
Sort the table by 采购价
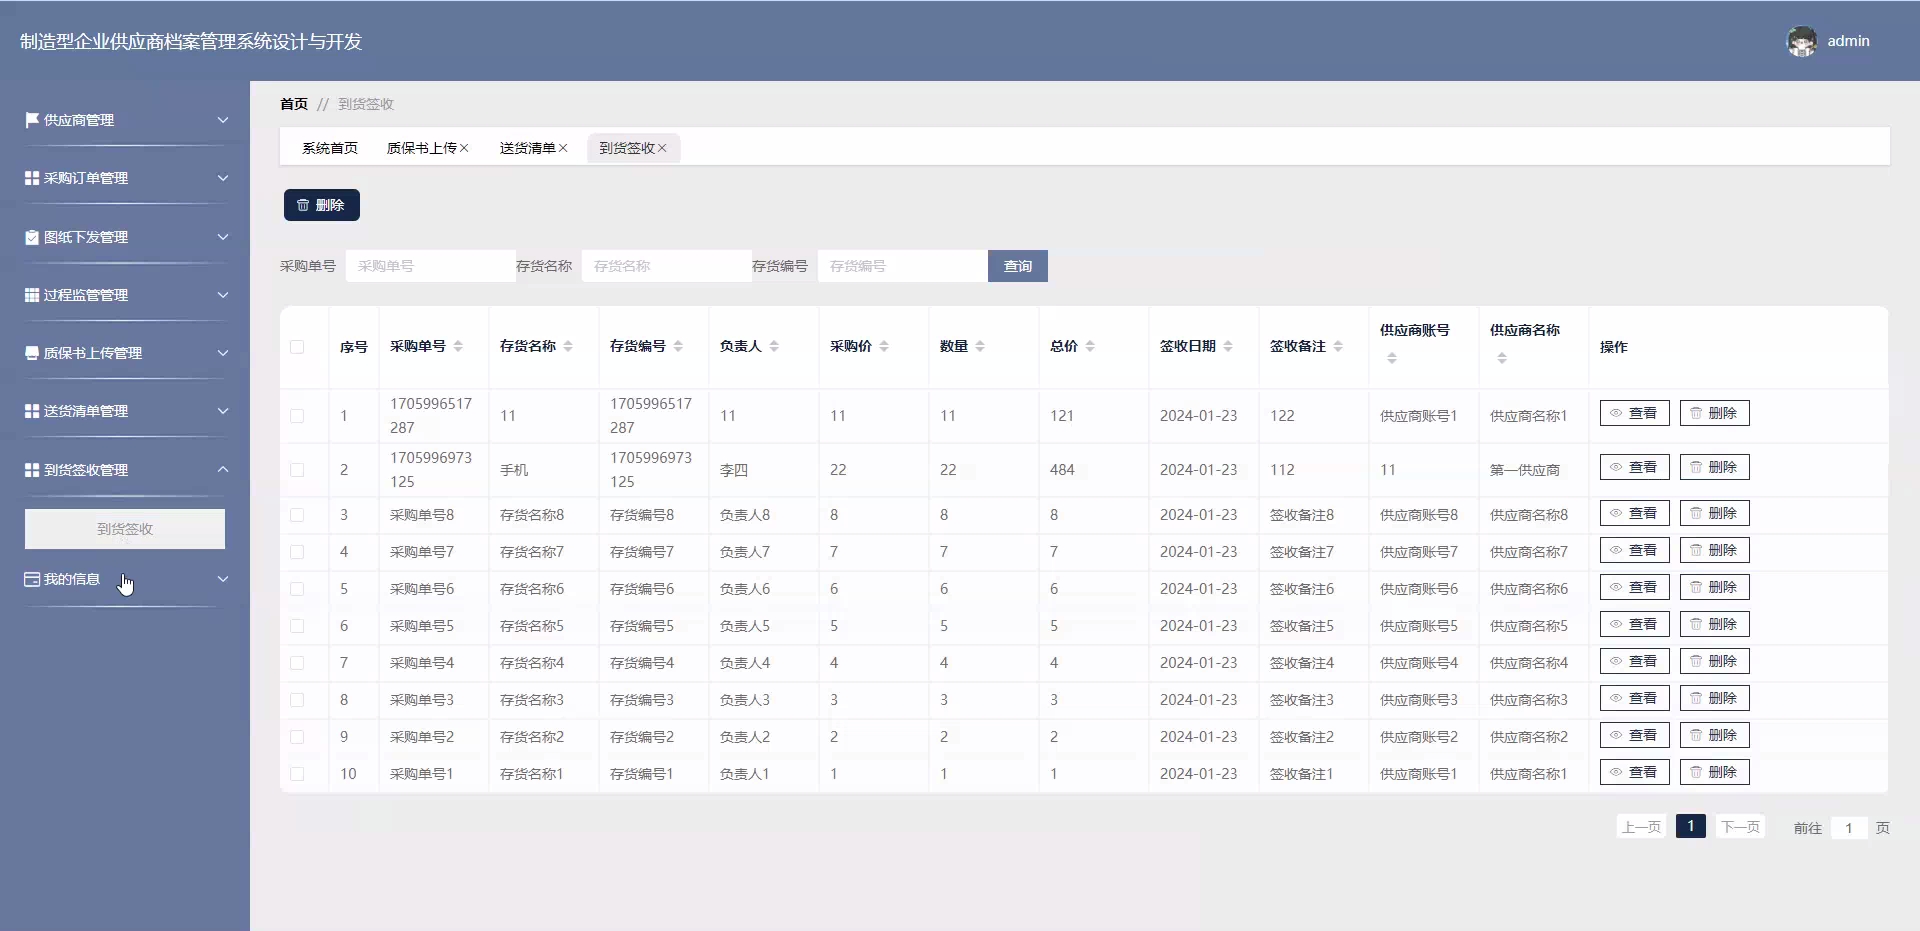click(884, 346)
